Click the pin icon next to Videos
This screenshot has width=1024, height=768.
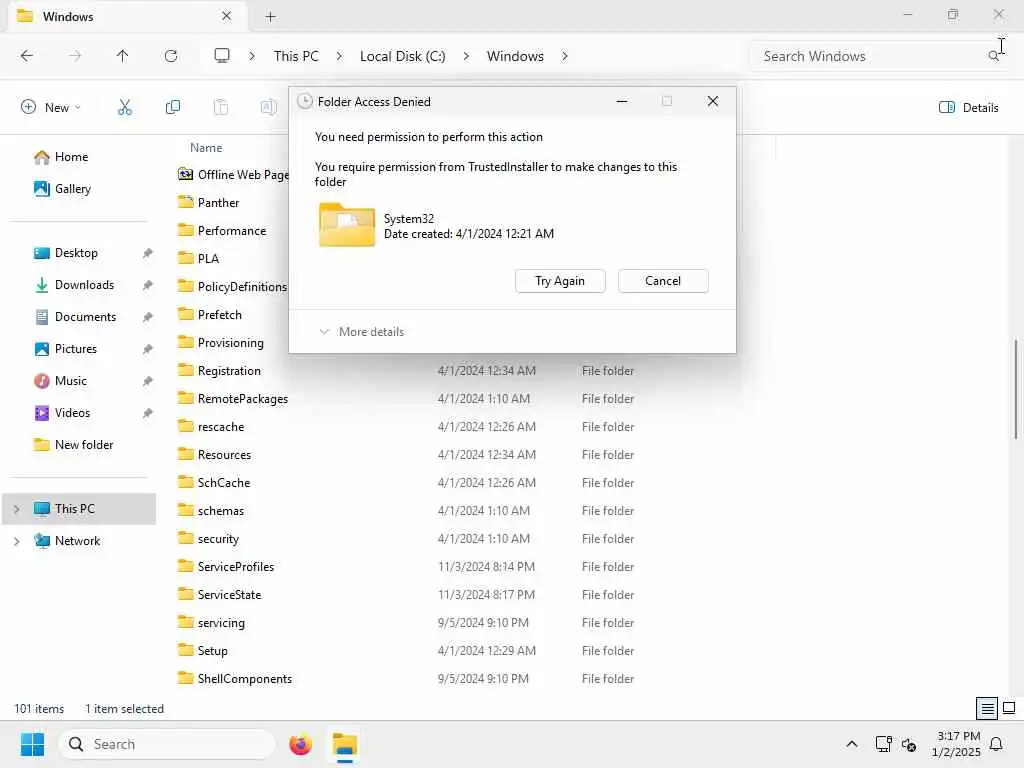[x=148, y=413]
